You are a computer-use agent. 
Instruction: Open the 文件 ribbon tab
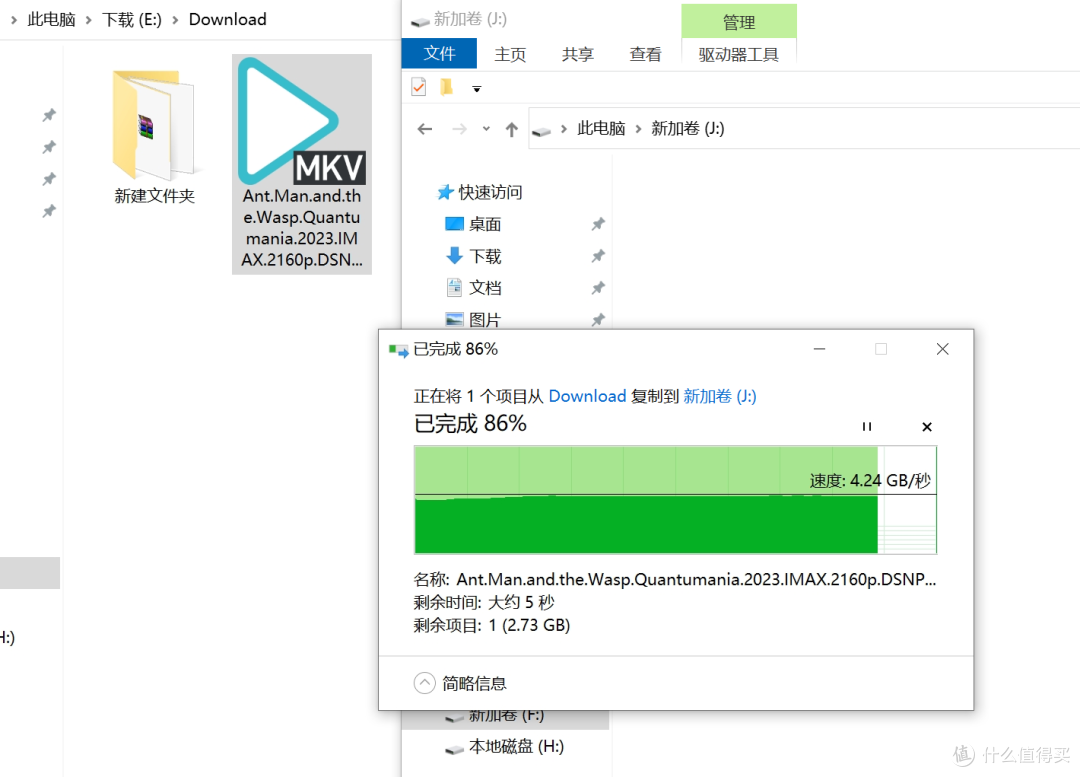point(439,53)
